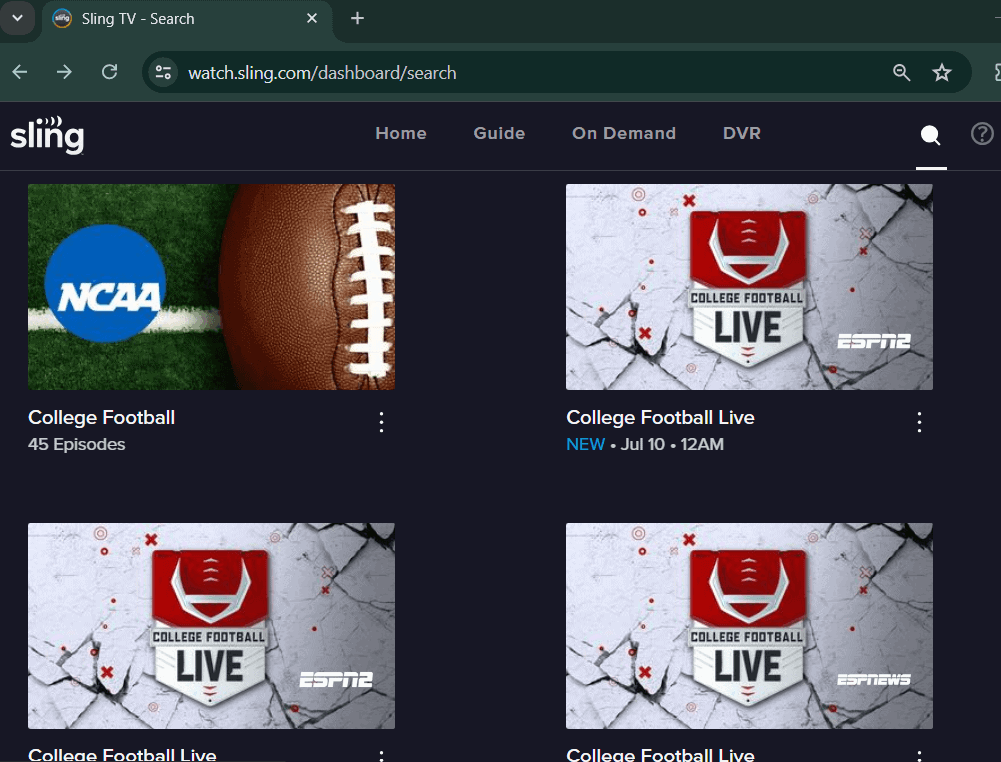Open the ESPNEWS College Football Live thumbnail

click(749, 625)
